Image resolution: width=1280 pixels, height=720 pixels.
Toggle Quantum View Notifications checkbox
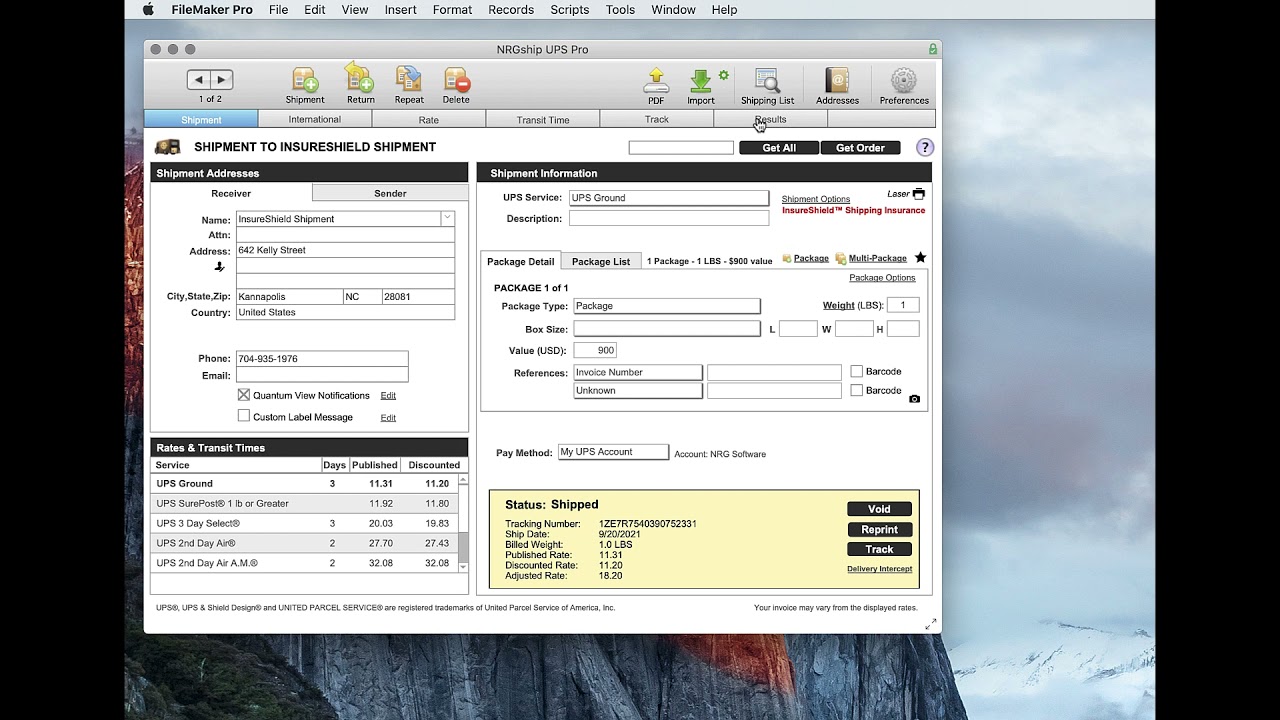(244, 395)
